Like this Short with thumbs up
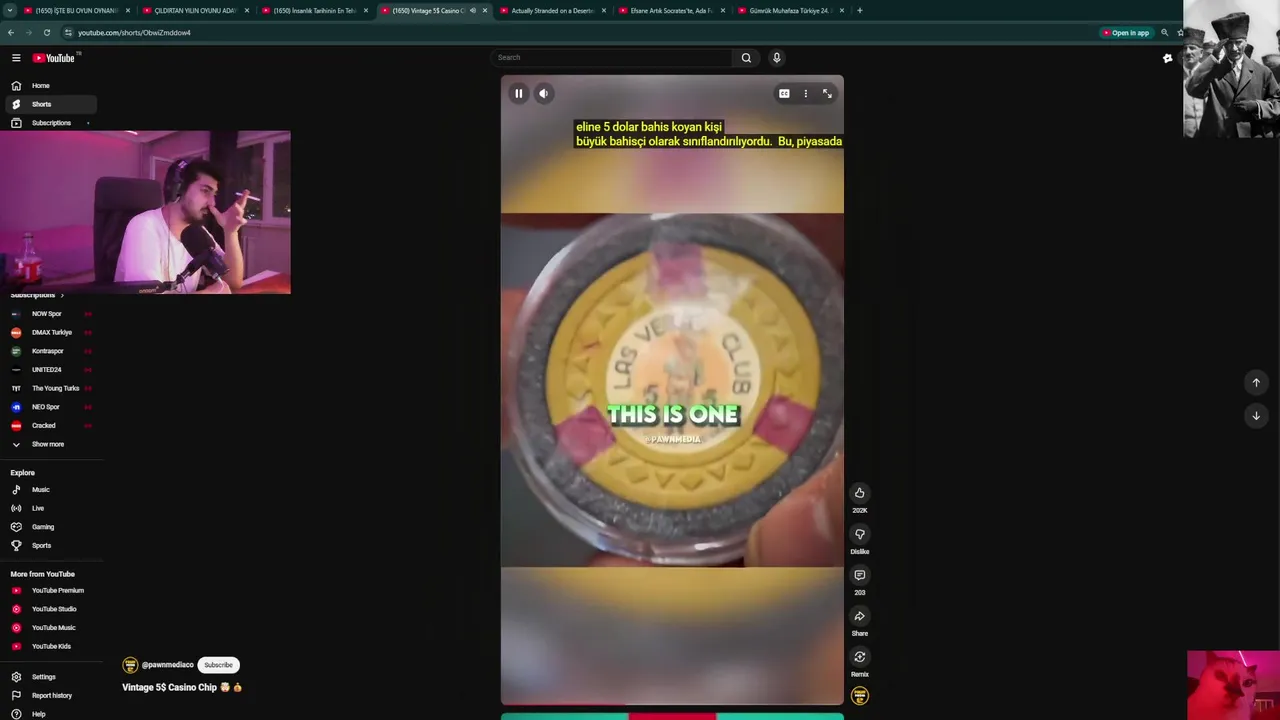 [x=859, y=493]
